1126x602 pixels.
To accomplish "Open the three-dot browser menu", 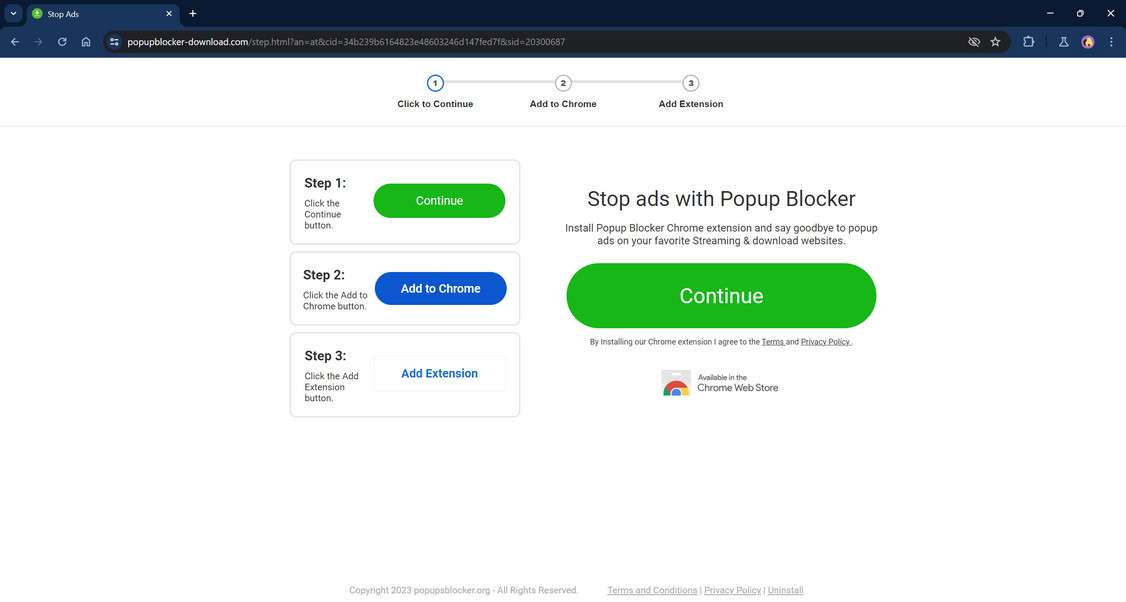I will click(x=1110, y=41).
